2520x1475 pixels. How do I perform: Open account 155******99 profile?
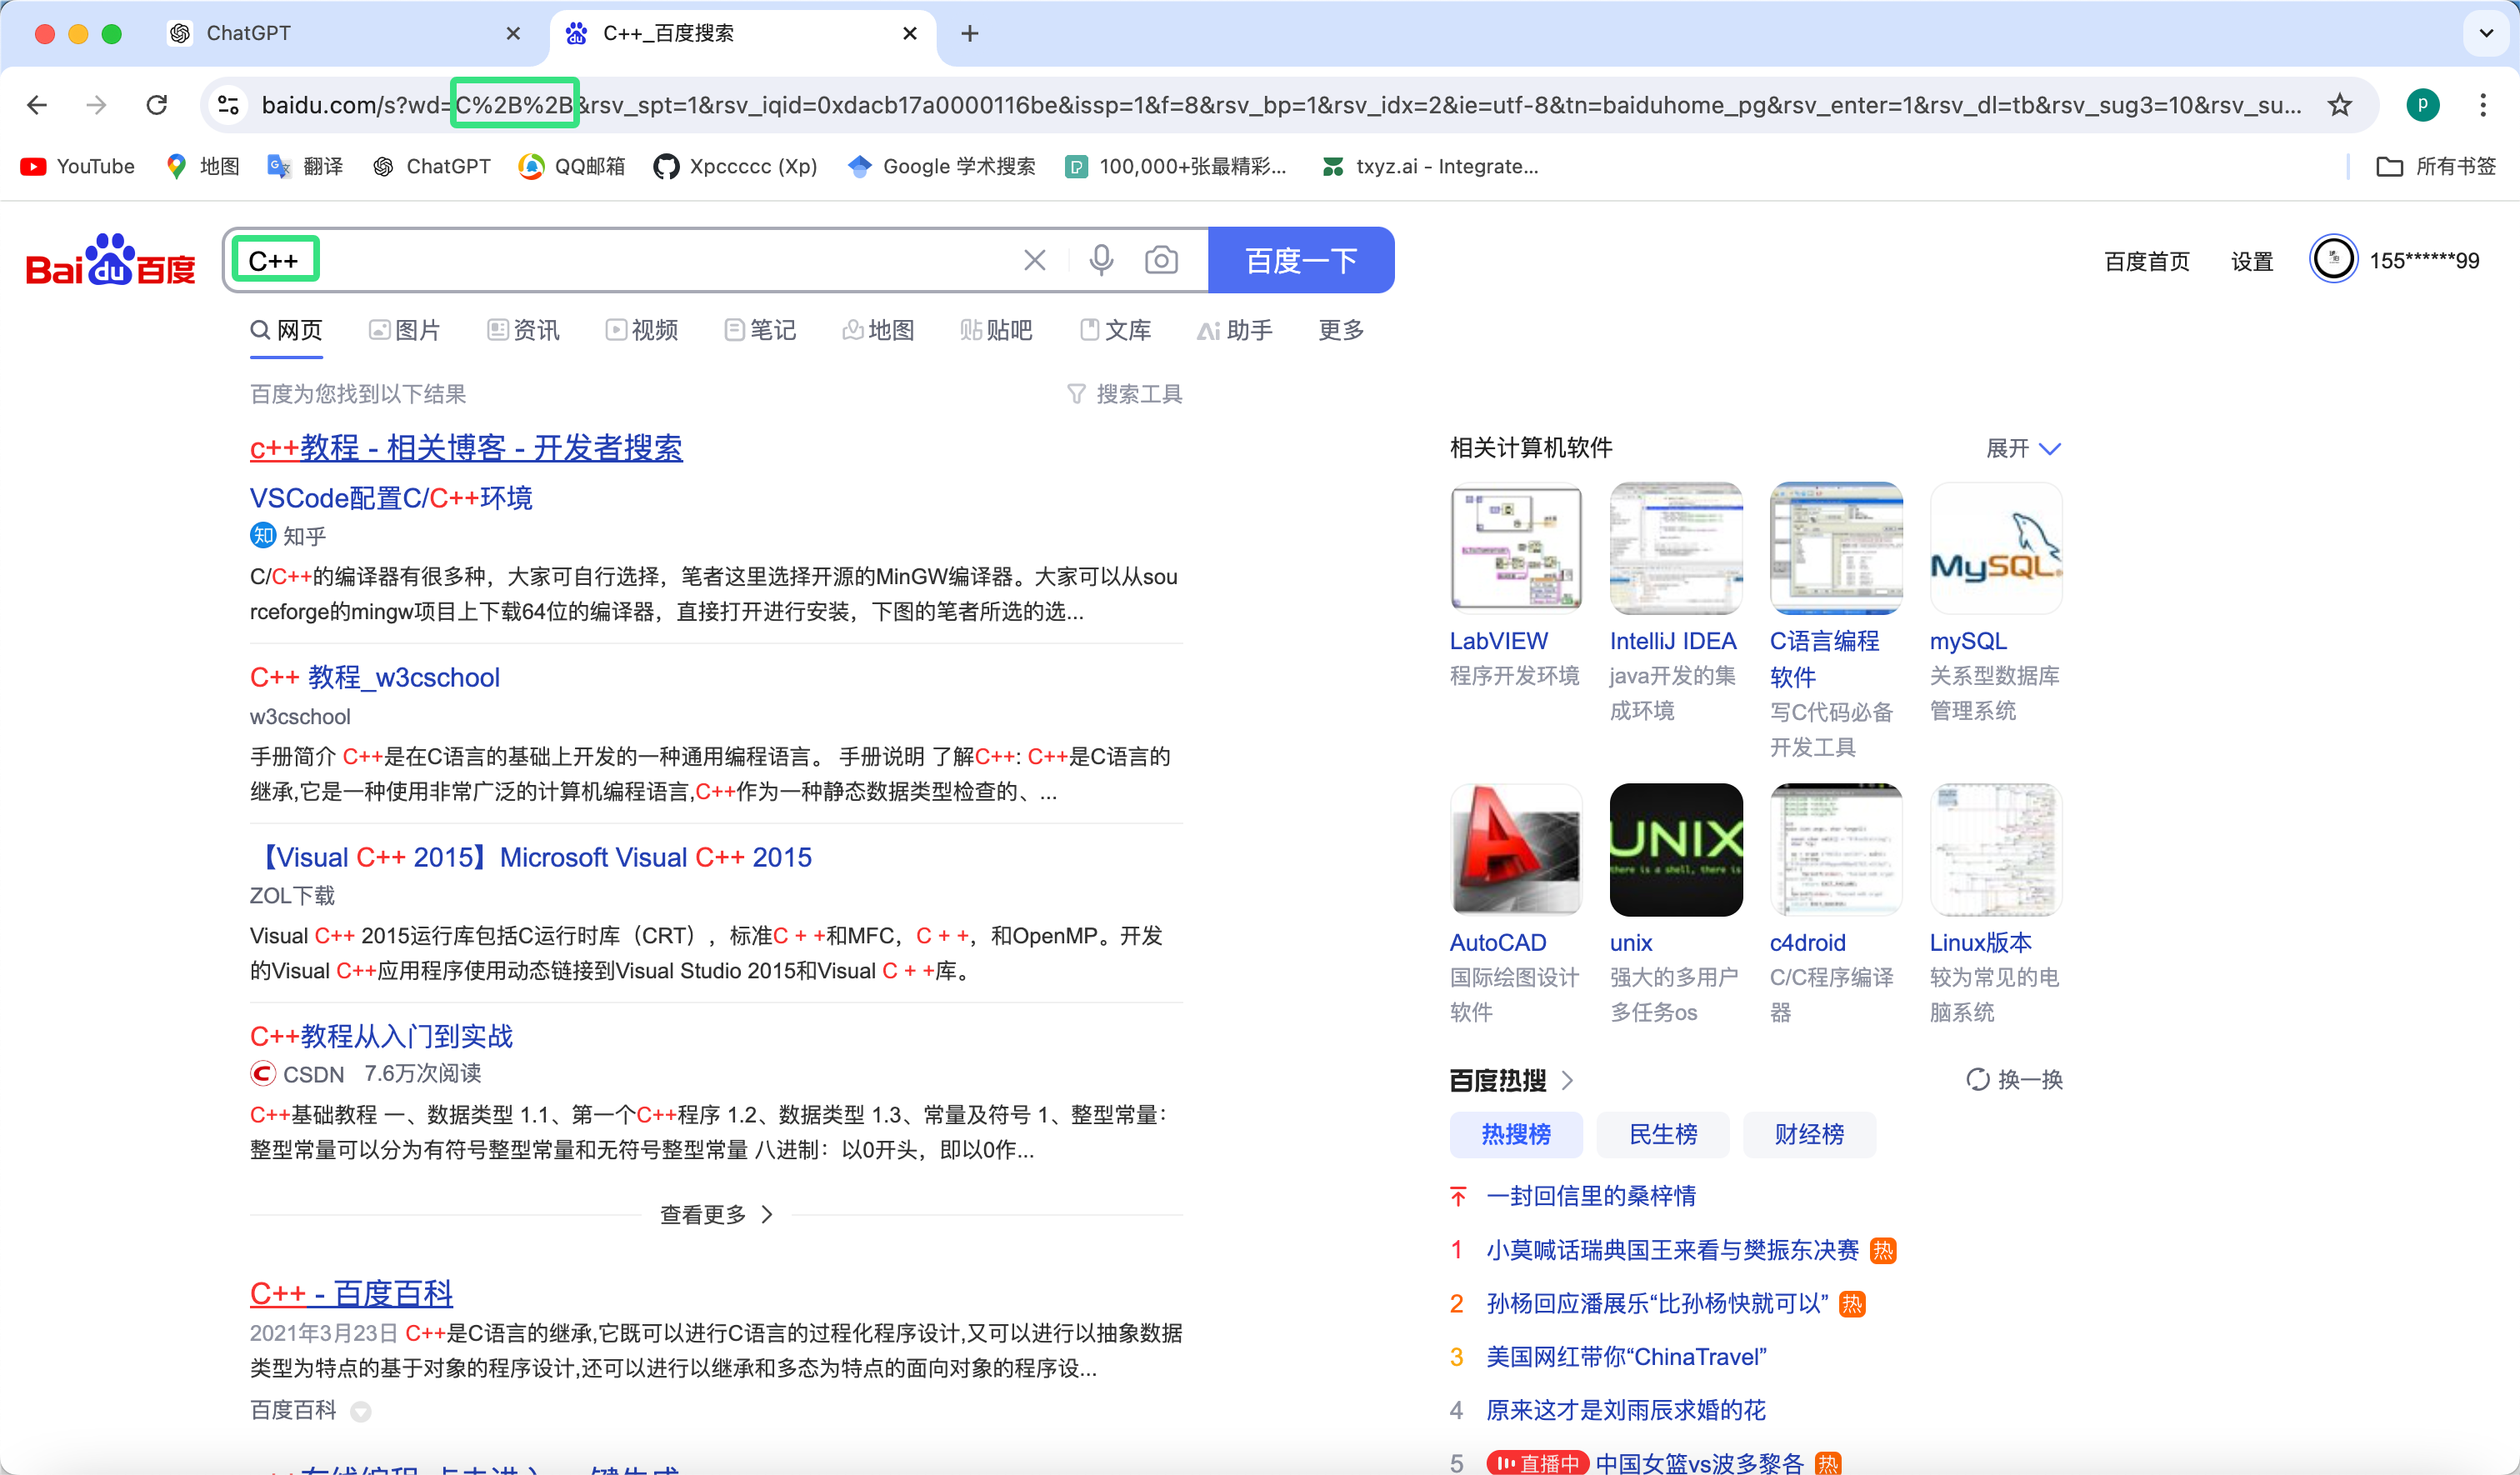tap(2396, 260)
